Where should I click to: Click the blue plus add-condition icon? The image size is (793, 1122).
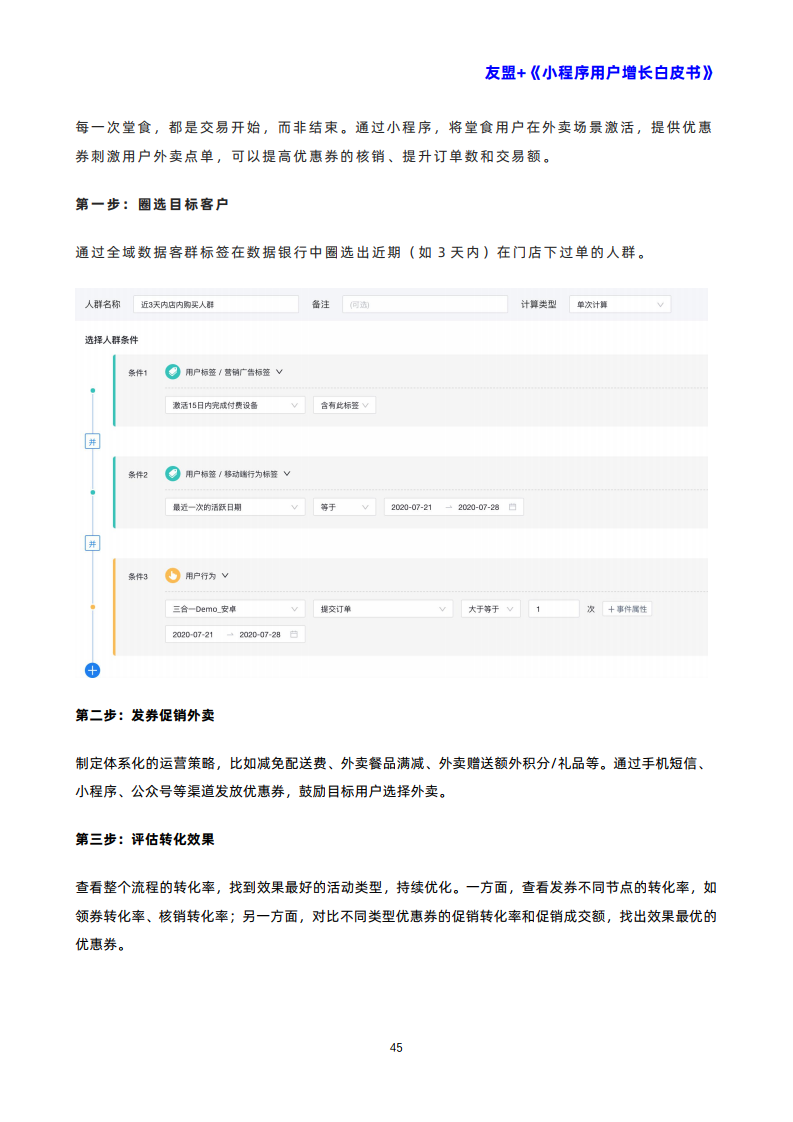coord(92,670)
